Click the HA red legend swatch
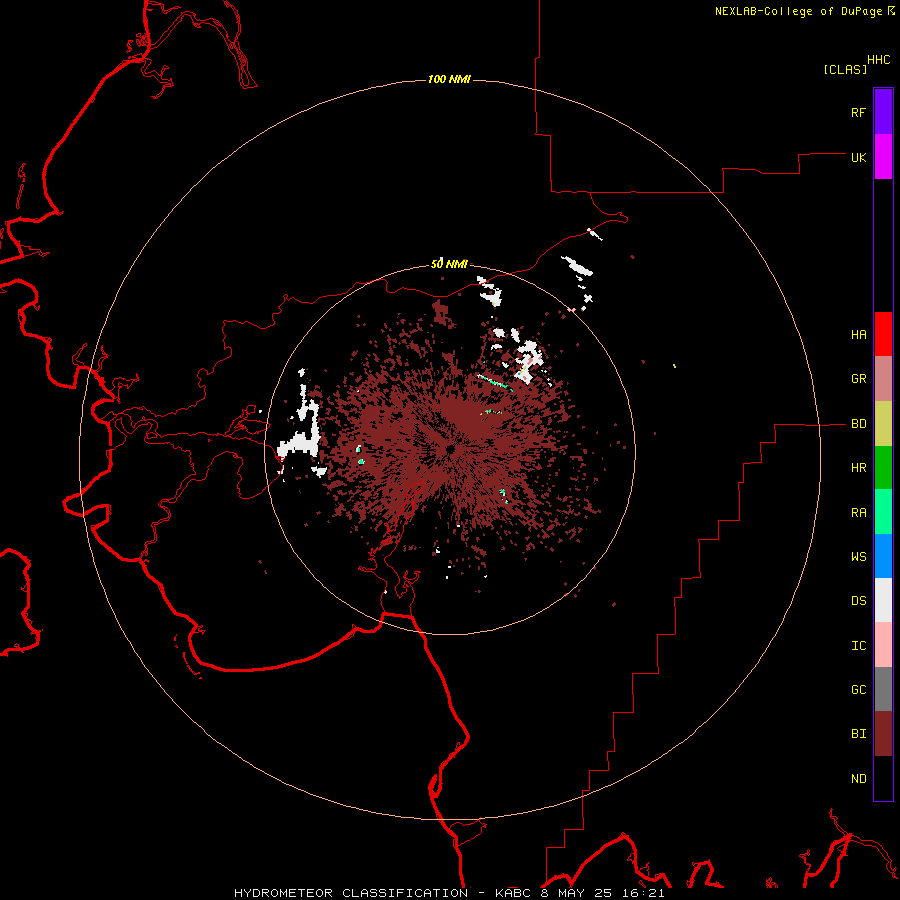The height and width of the screenshot is (900, 900). pos(883,334)
